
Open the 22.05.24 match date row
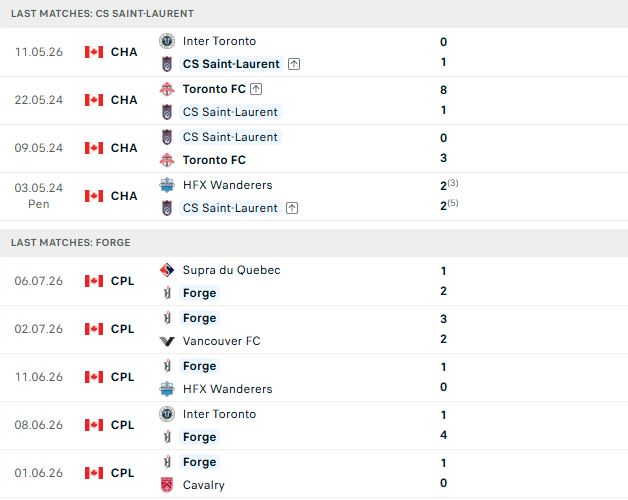click(314, 101)
